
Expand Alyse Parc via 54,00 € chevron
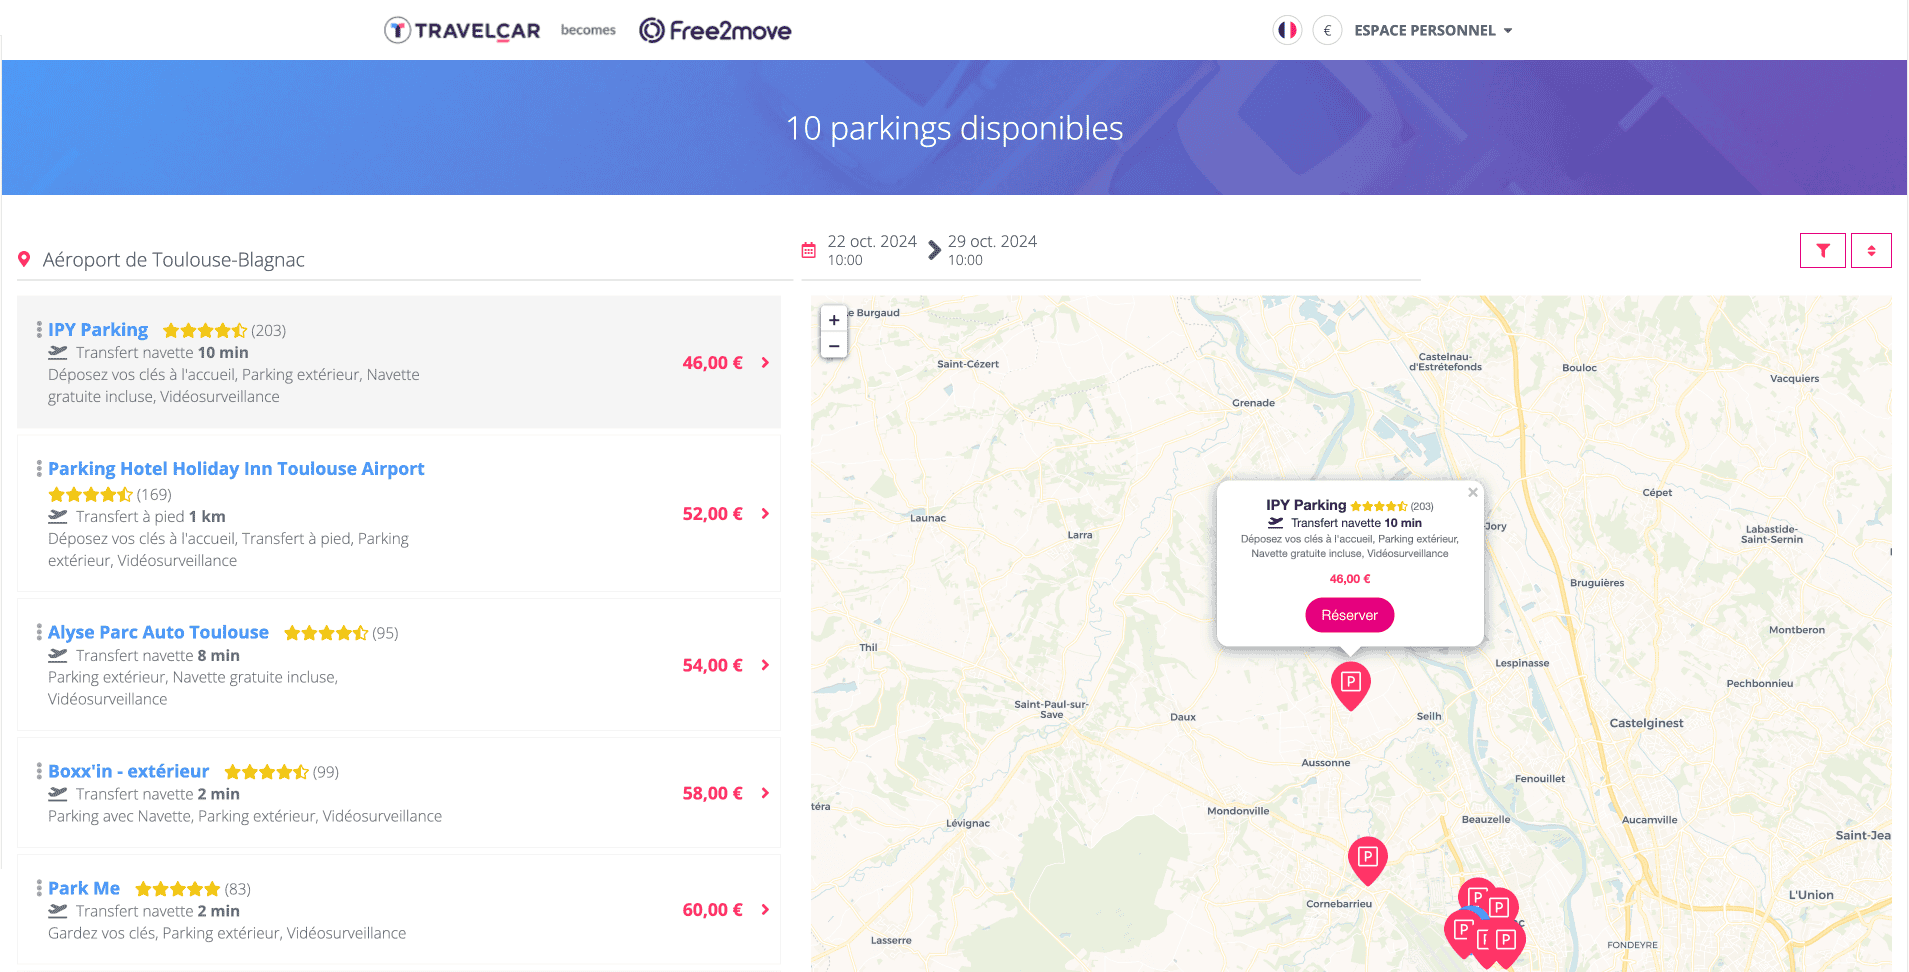(x=765, y=665)
